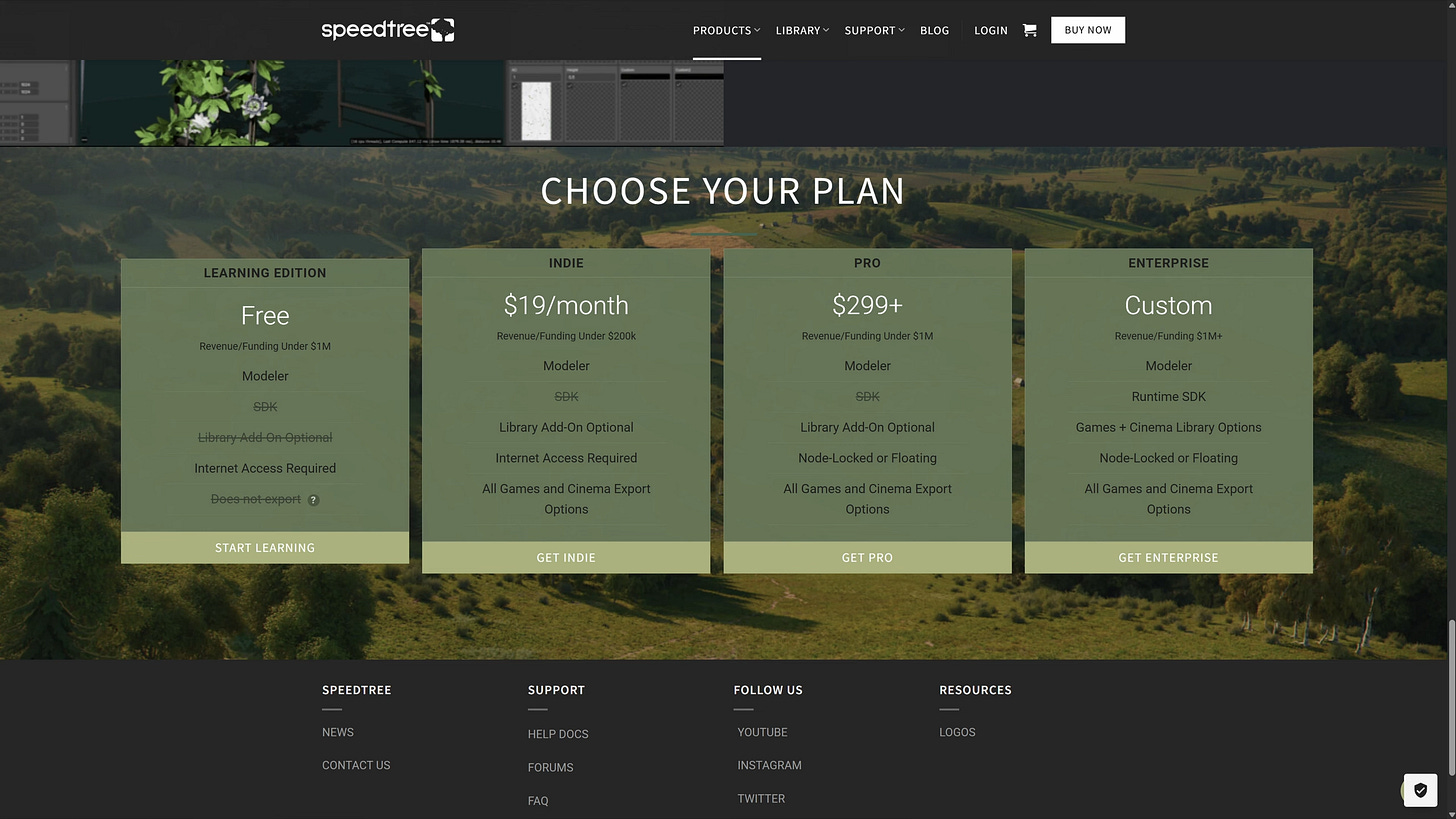The height and width of the screenshot is (819, 1456).
Task: Click the Indie plan heading
Action: click(x=566, y=263)
